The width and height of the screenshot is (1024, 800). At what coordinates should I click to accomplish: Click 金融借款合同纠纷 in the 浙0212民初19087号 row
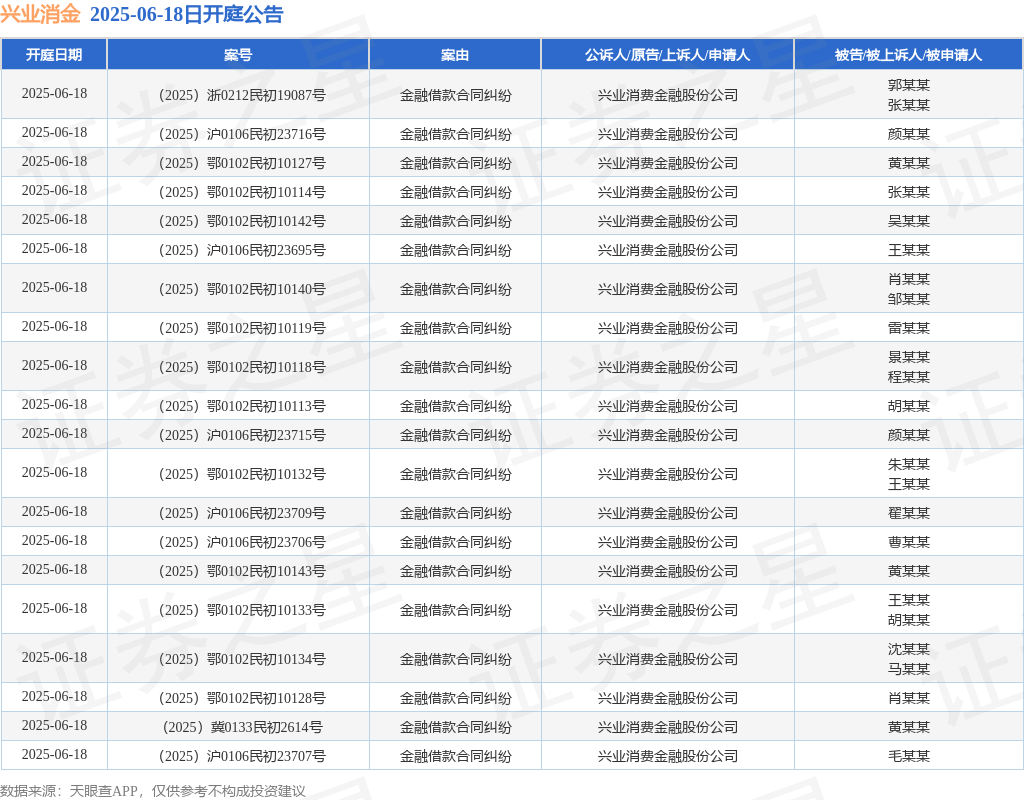tap(455, 95)
